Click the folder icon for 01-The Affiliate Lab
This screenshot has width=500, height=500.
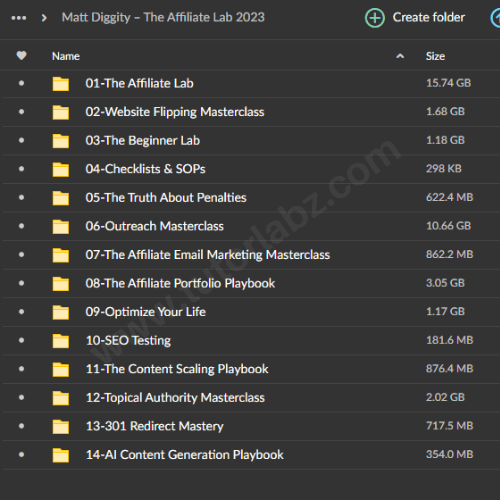[x=61, y=84]
